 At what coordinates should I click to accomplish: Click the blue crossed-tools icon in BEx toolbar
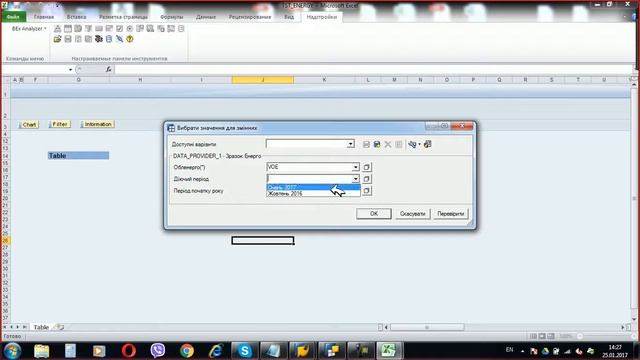click(119, 39)
